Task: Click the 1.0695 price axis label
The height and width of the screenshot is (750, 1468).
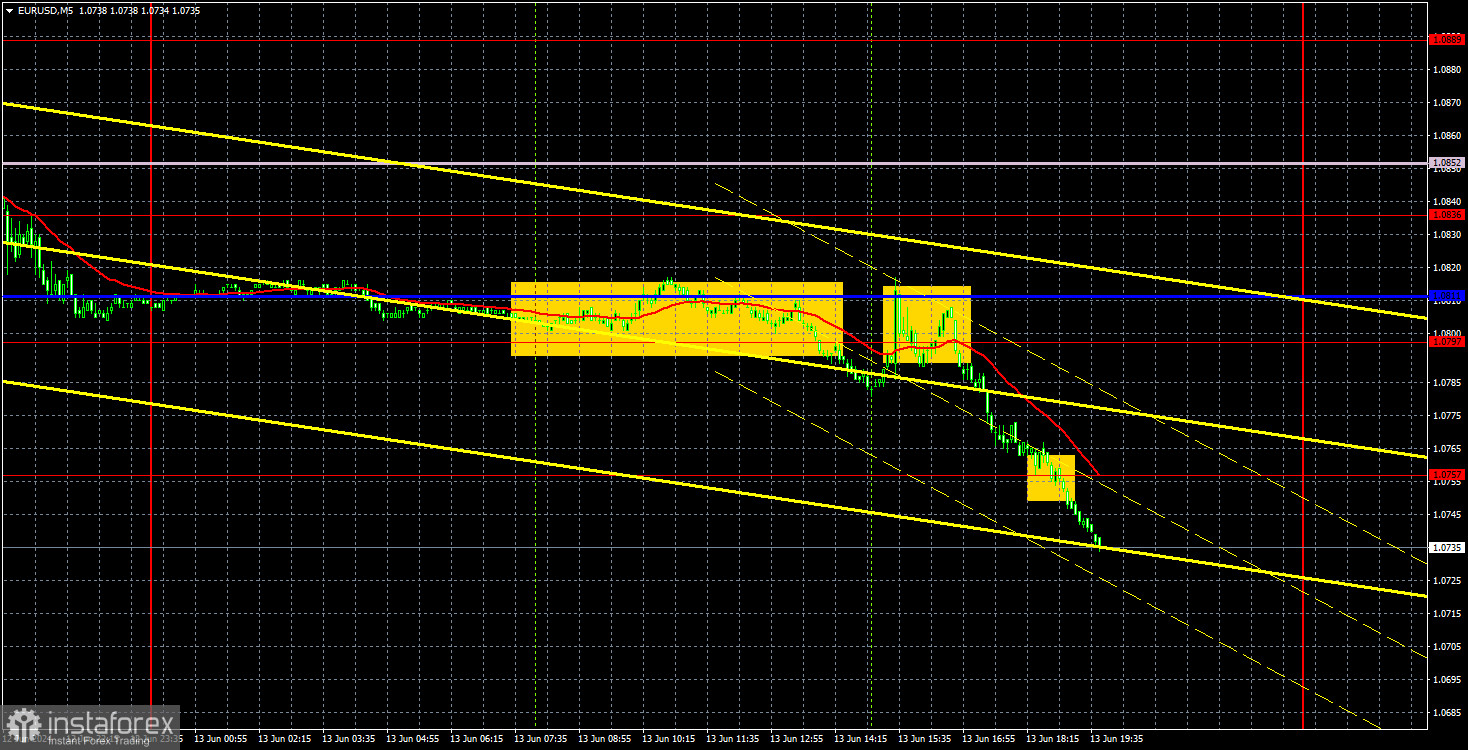Action: 1447,680
